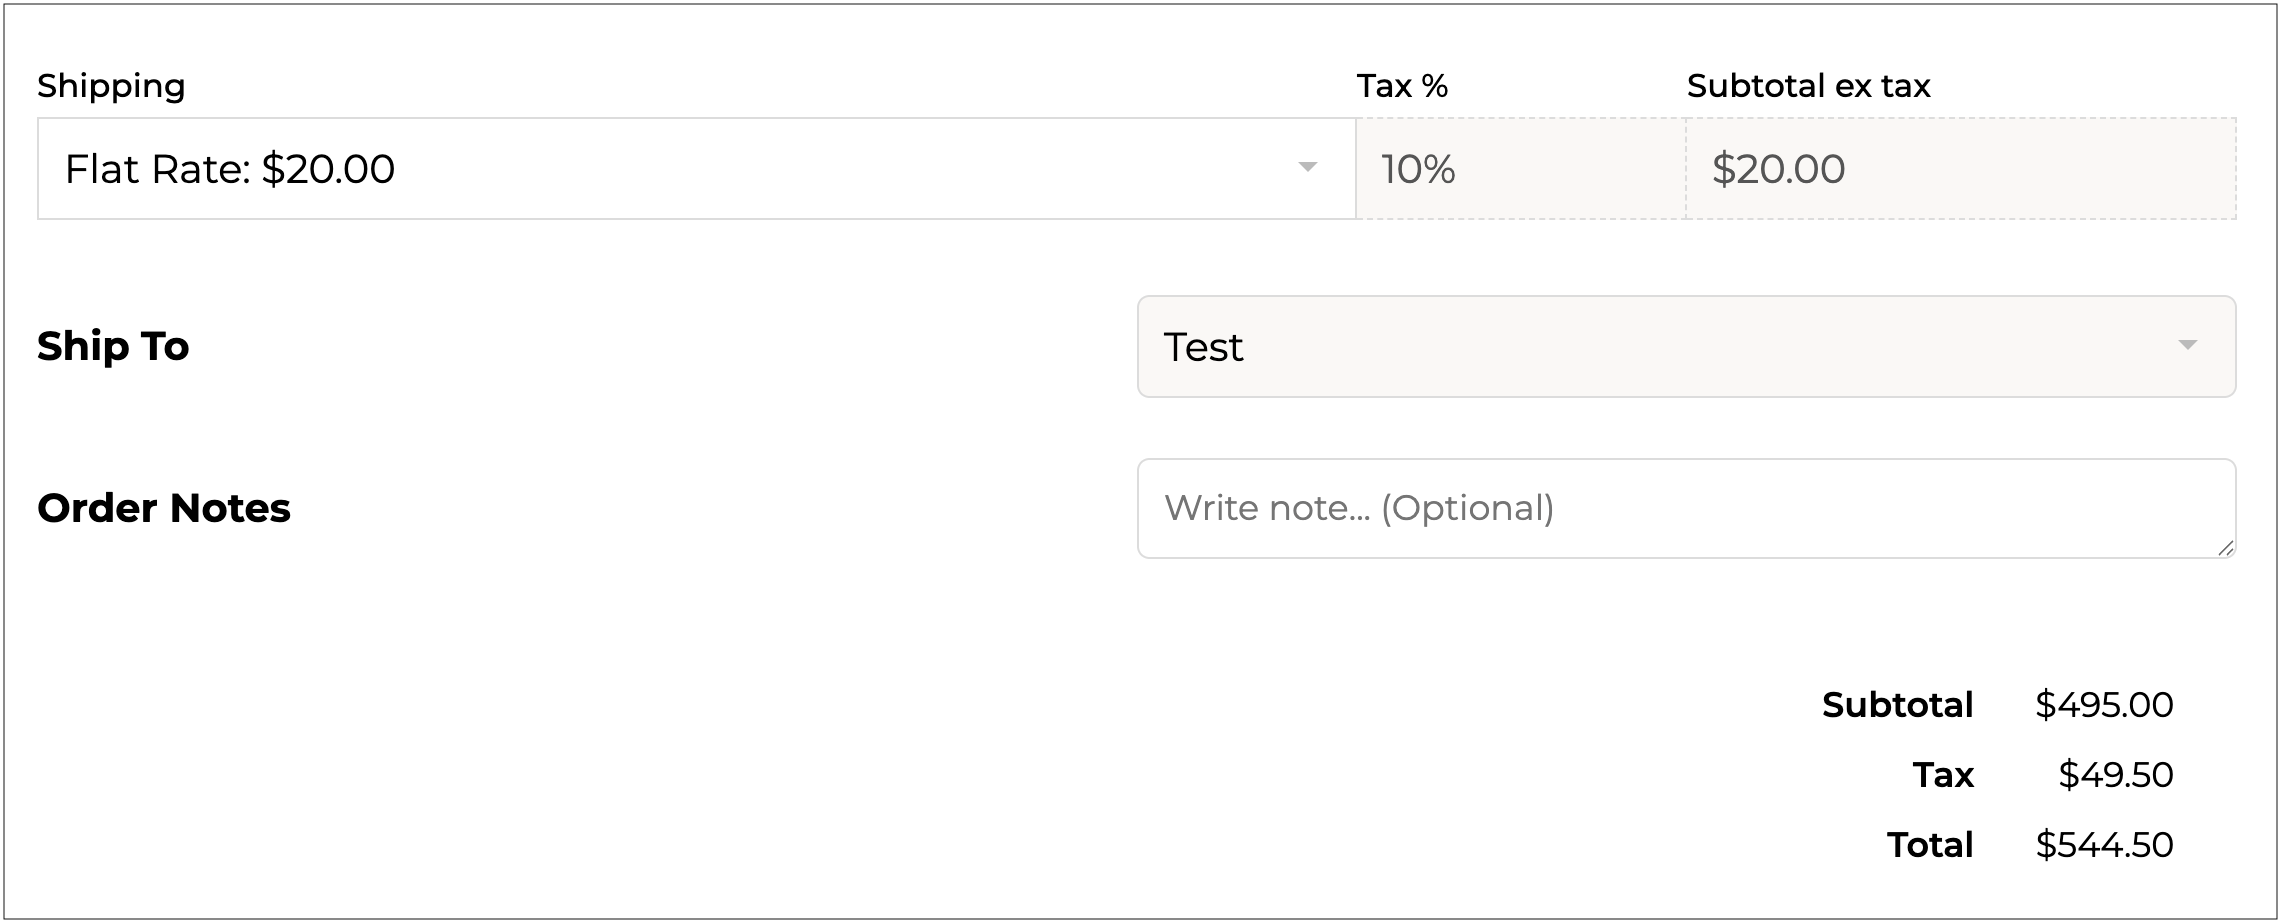Open the Shipping method dropdown
This screenshot has width=2280, height=924.
click(x=696, y=169)
